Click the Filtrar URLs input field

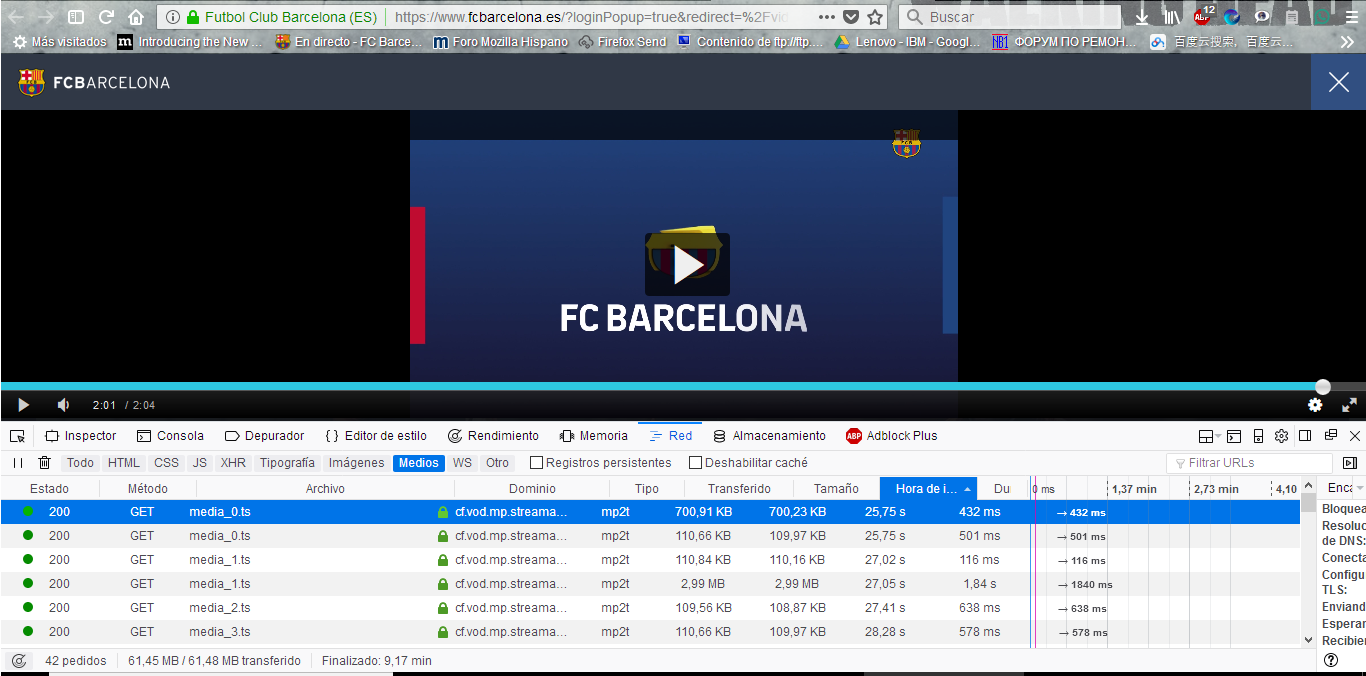coord(1255,463)
